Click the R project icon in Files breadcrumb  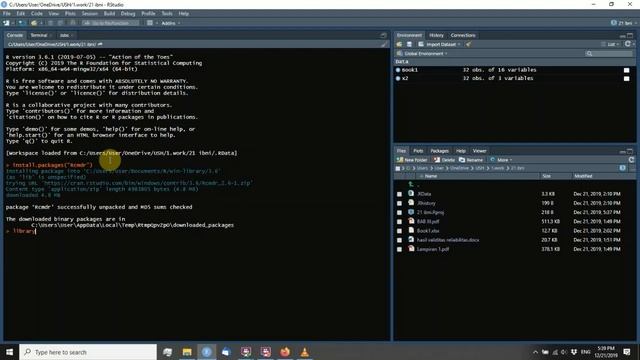622,168
